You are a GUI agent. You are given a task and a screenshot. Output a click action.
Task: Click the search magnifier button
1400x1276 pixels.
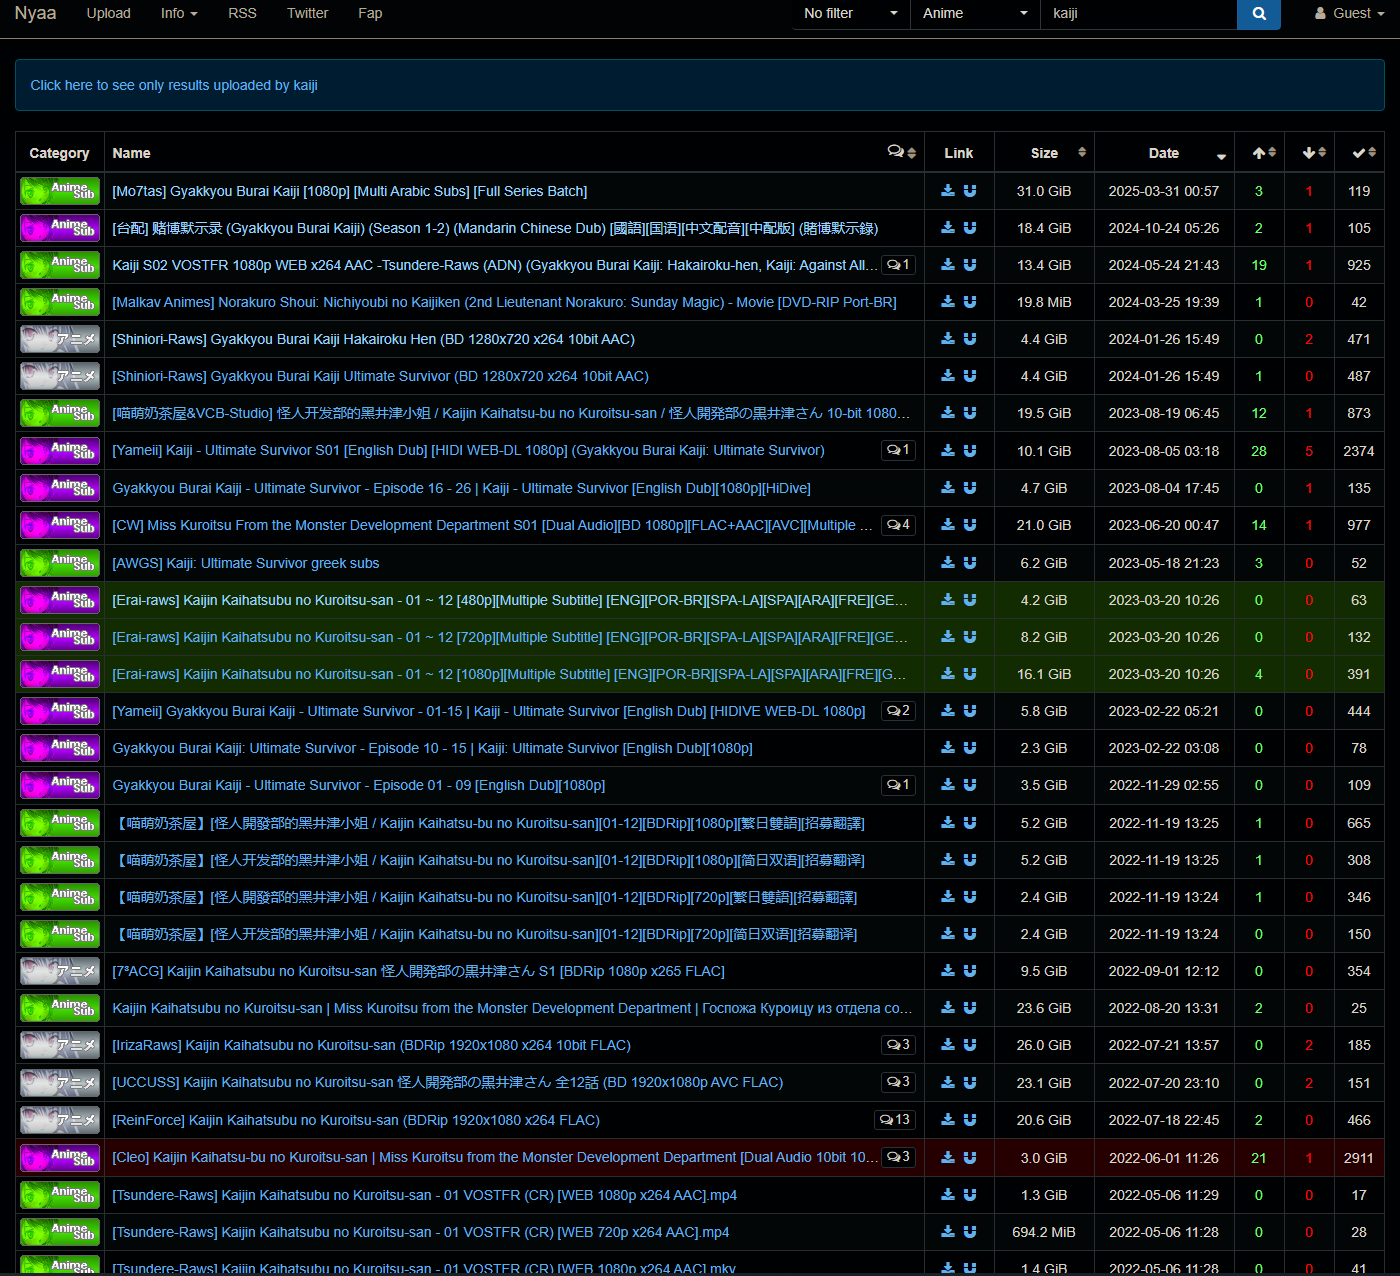click(x=1259, y=14)
